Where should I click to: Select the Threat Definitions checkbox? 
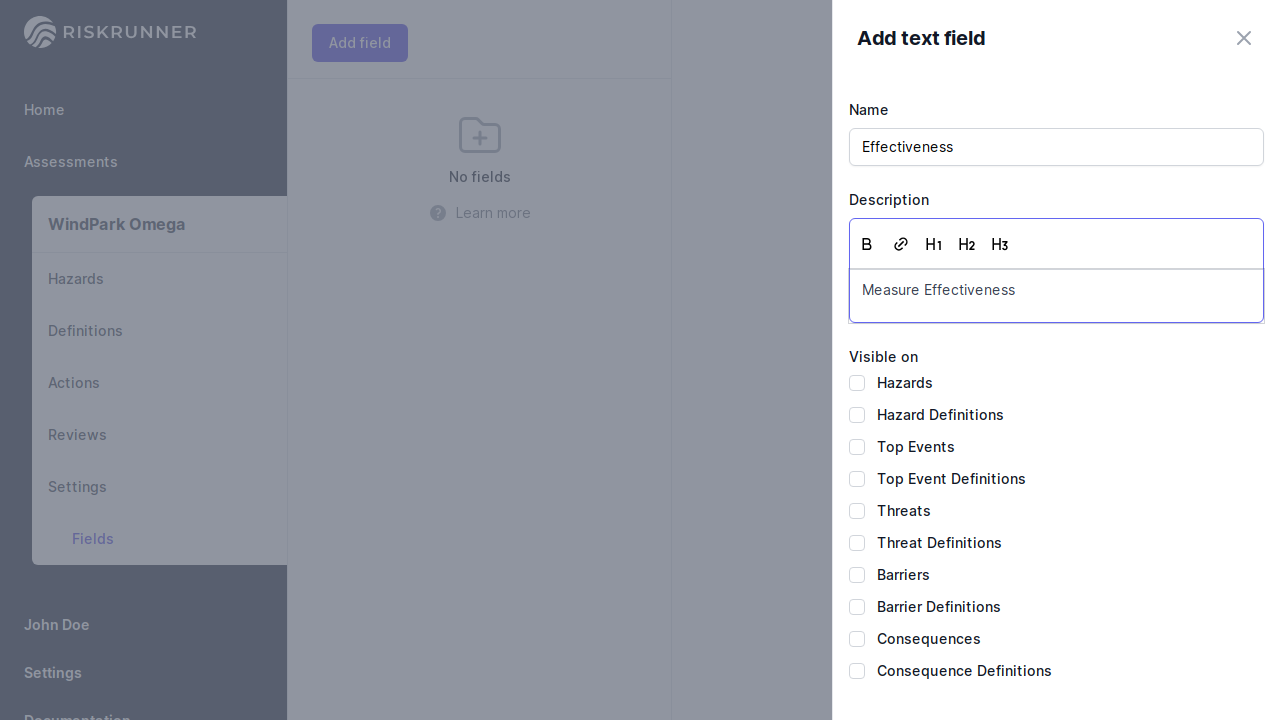(857, 543)
